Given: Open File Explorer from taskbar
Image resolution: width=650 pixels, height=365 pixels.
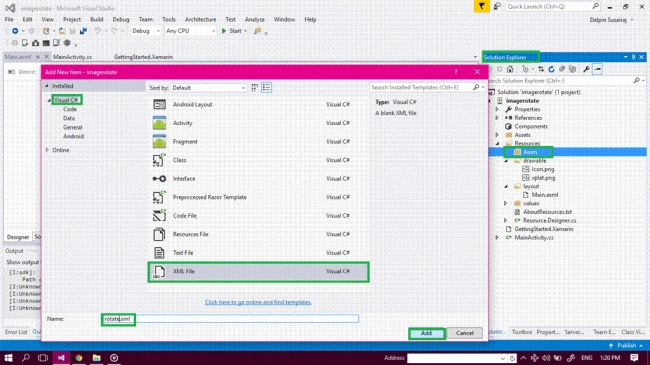Looking at the screenshot, I should coord(97,358).
